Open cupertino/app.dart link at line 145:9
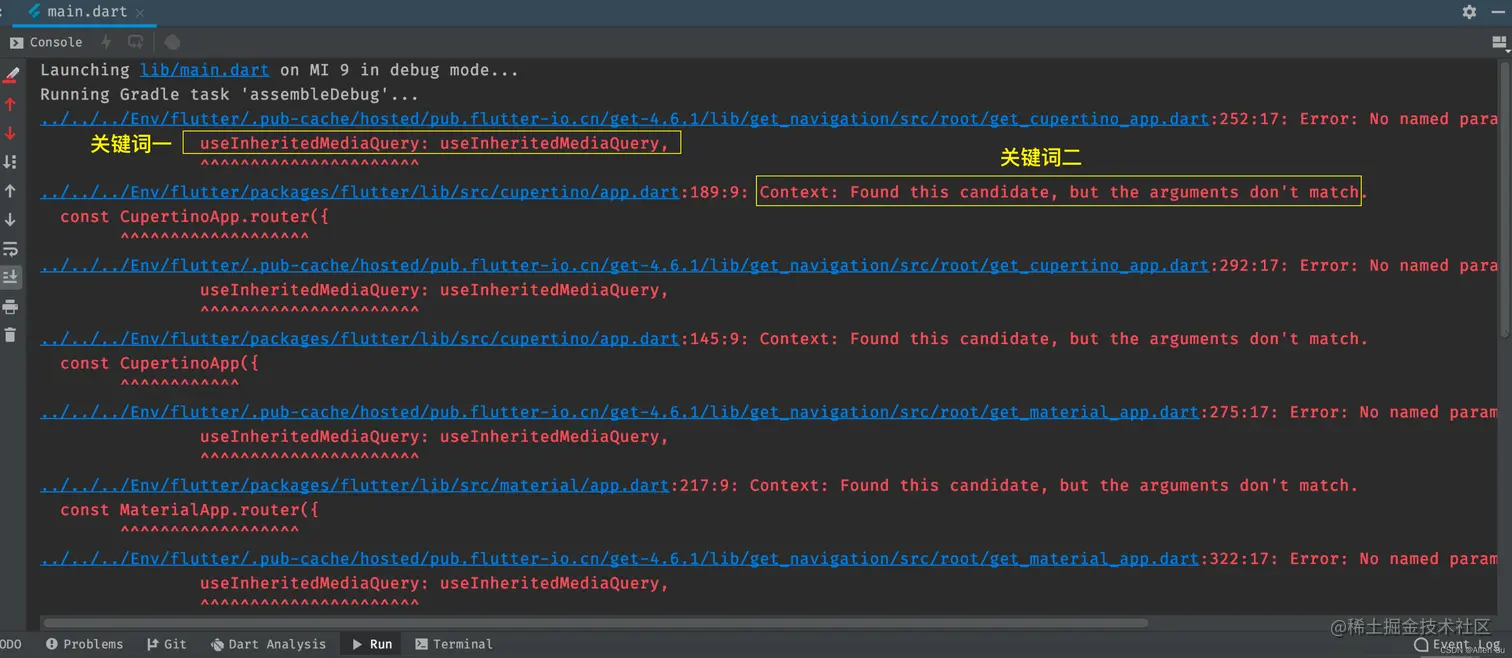Screen dimensions: 1512x658 (x=360, y=339)
